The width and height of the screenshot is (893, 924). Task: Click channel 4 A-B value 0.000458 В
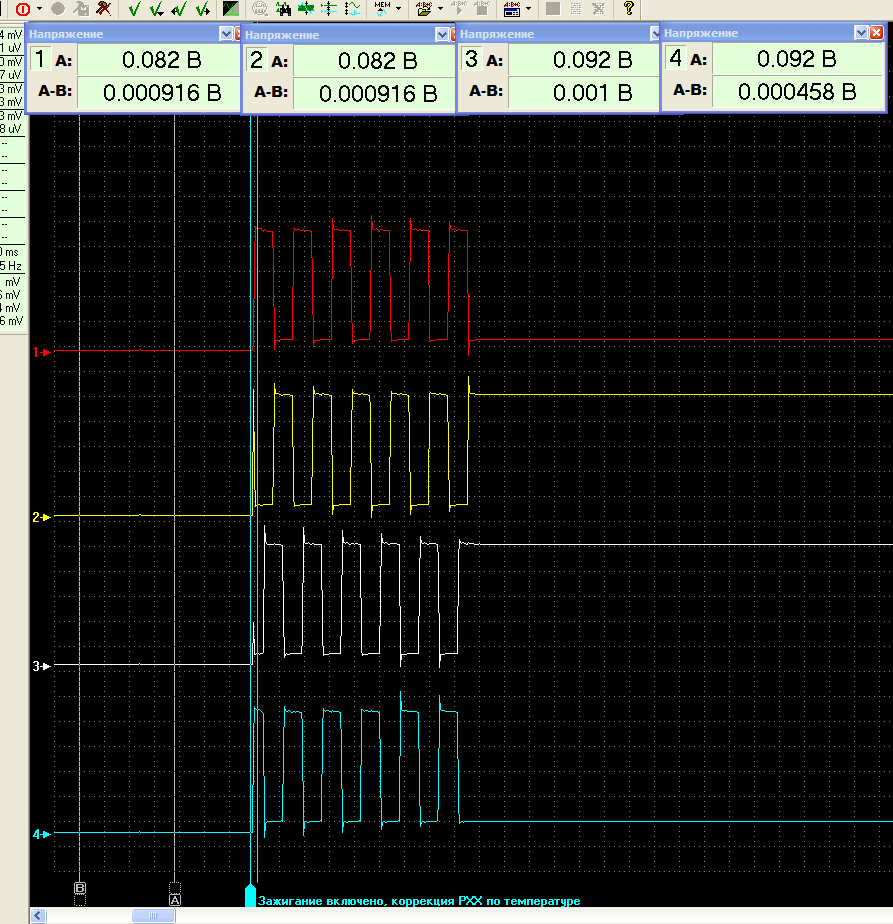(x=797, y=91)
